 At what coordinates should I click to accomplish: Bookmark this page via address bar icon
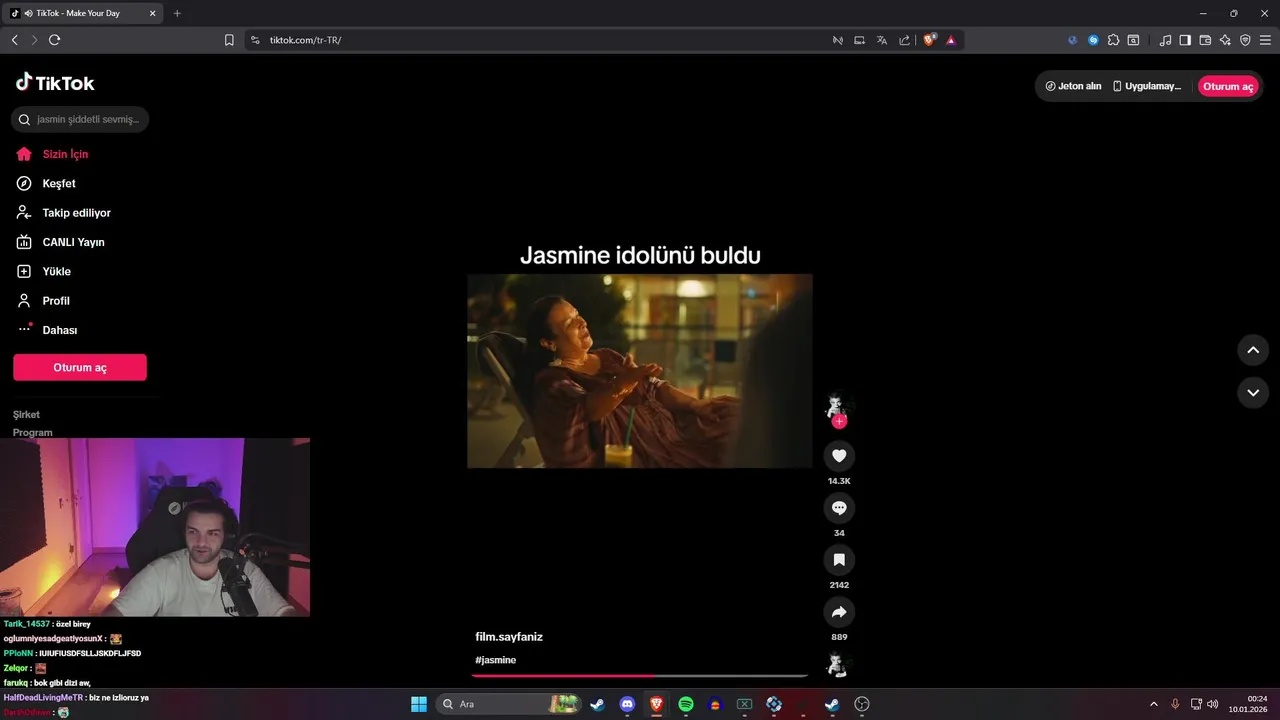point(229,40)
